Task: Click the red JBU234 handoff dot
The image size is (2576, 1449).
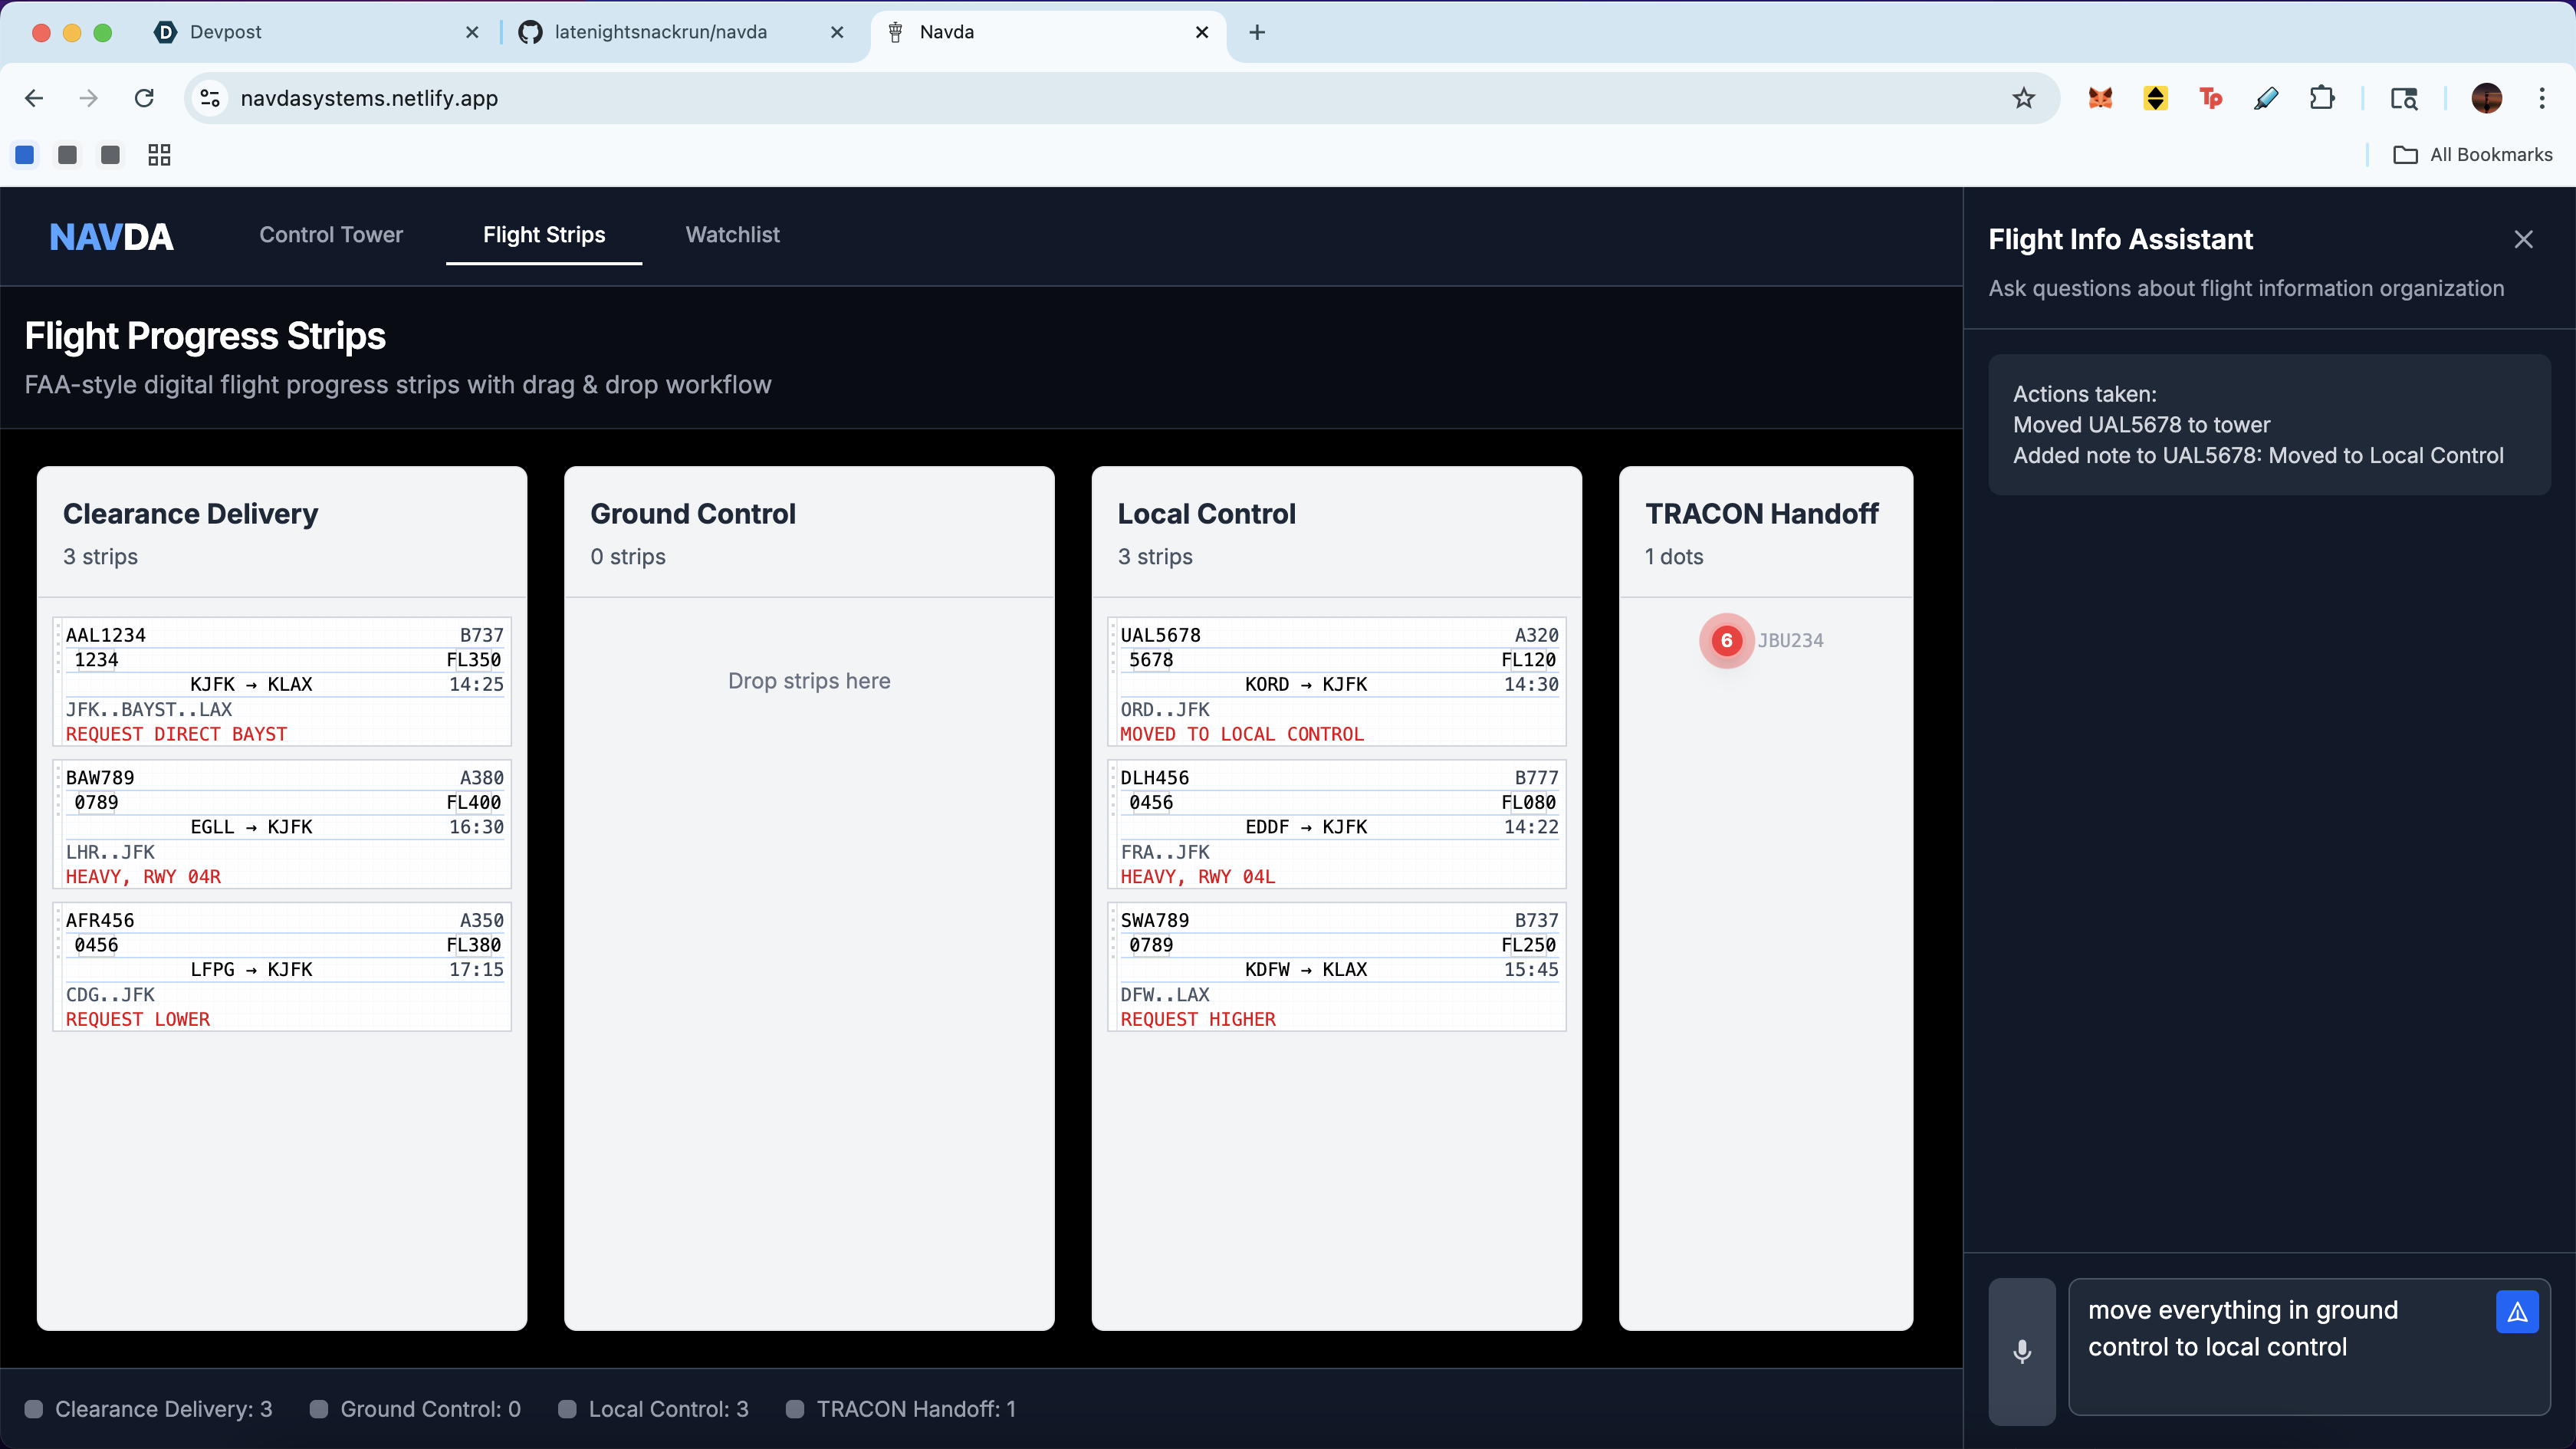Action: click(1726, 640)
